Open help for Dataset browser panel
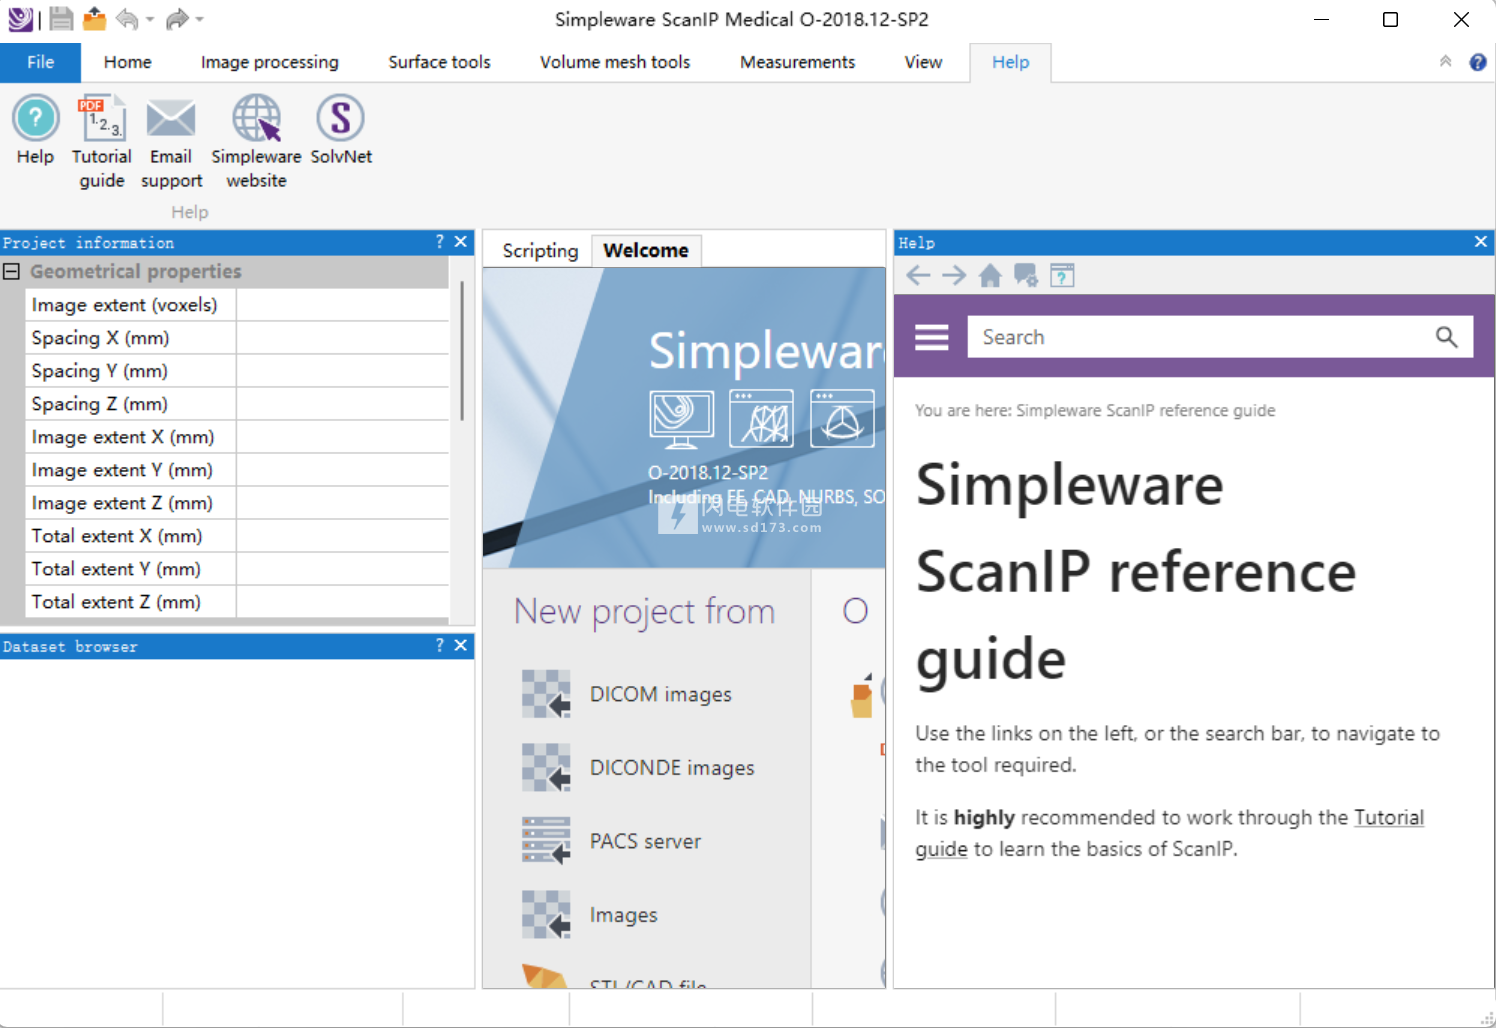 coord(440,646)
